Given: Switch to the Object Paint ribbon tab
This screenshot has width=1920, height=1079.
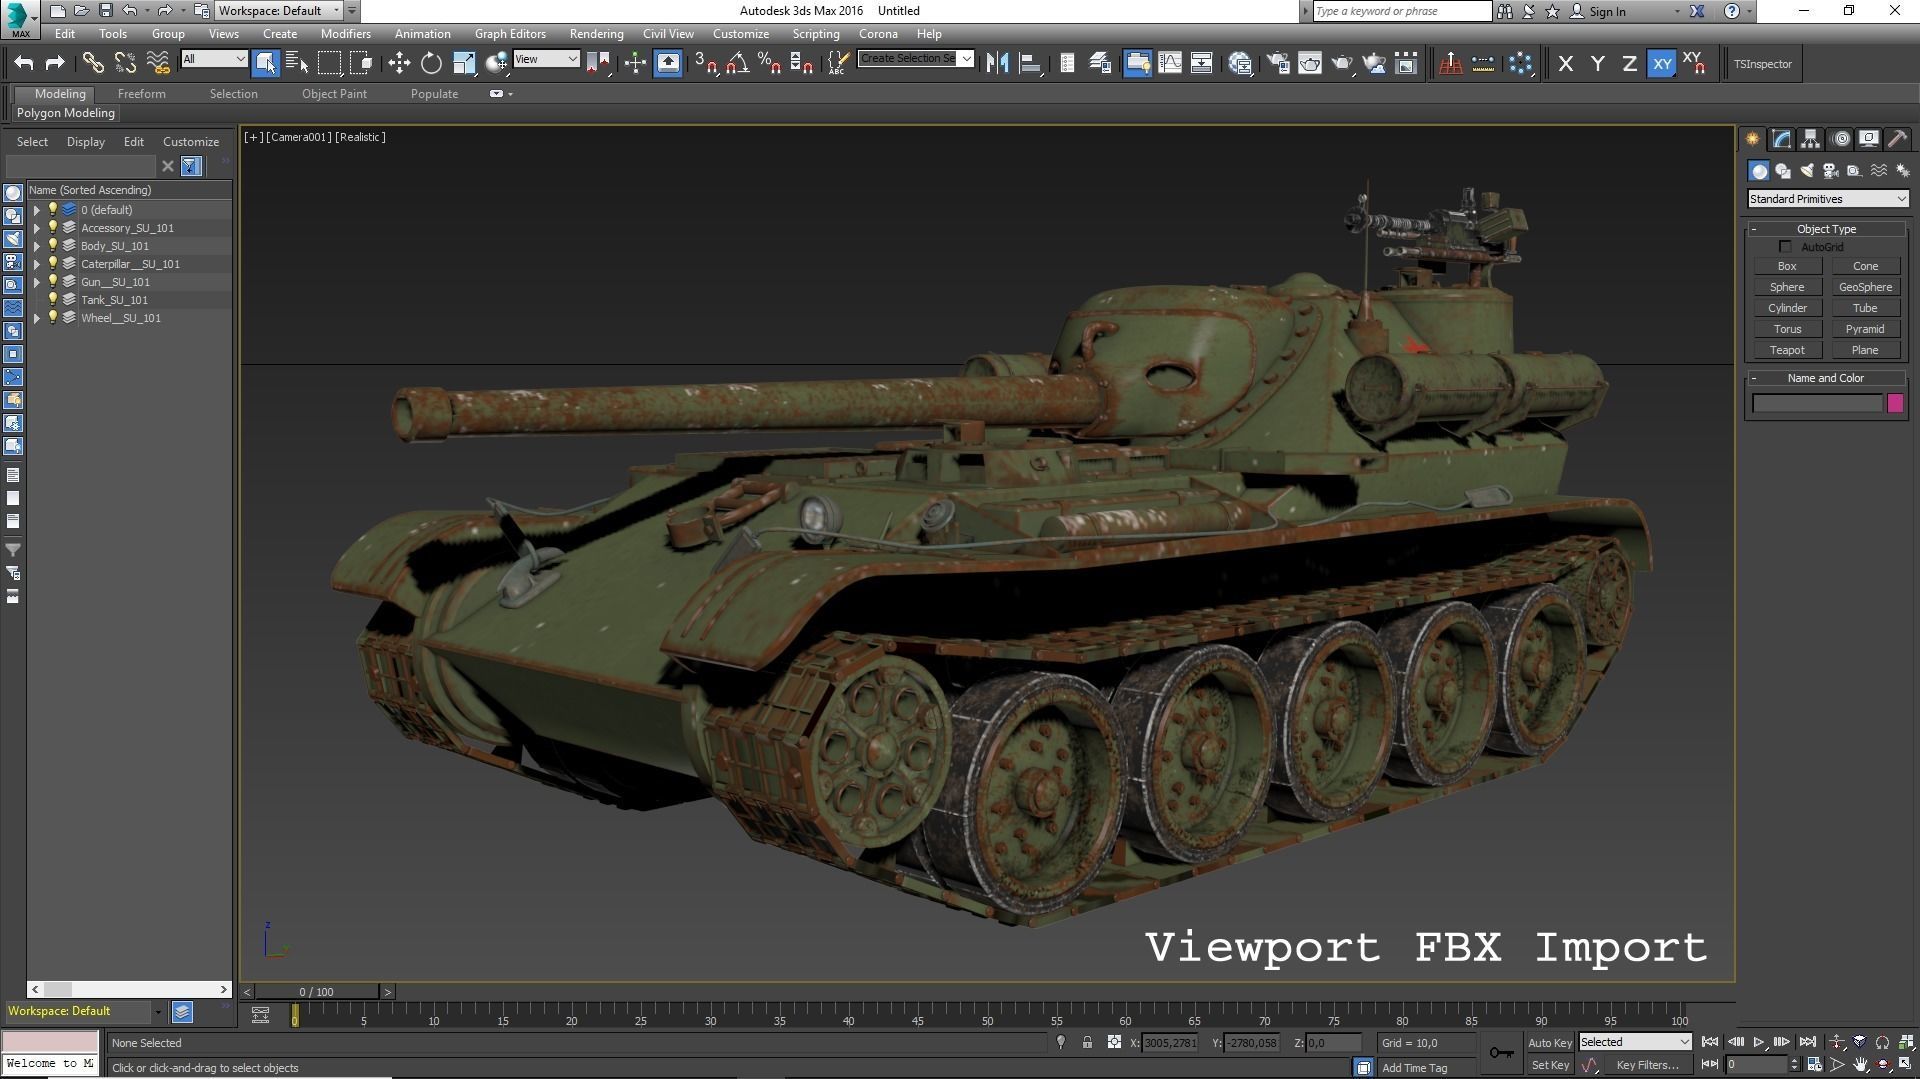Looking at the screenshot, I should point(334,93).
